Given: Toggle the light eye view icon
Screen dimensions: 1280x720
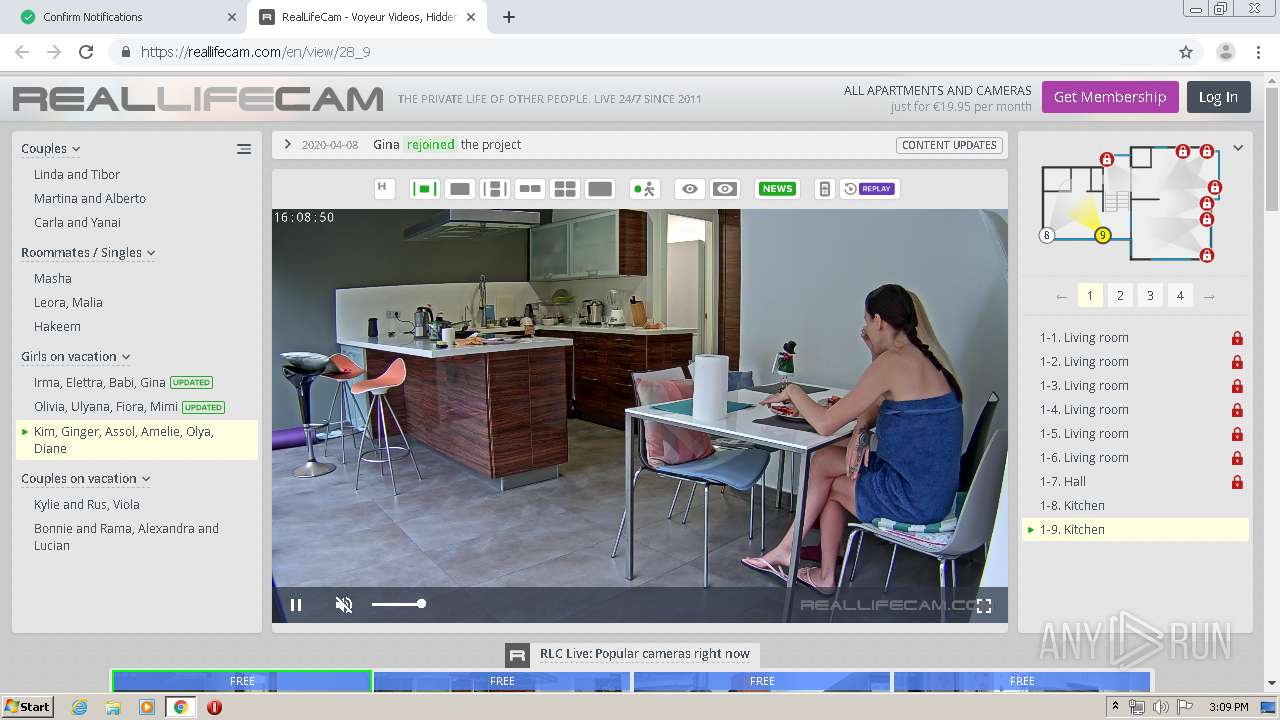Looking at the screenshot, I should (x=689, y=189).
